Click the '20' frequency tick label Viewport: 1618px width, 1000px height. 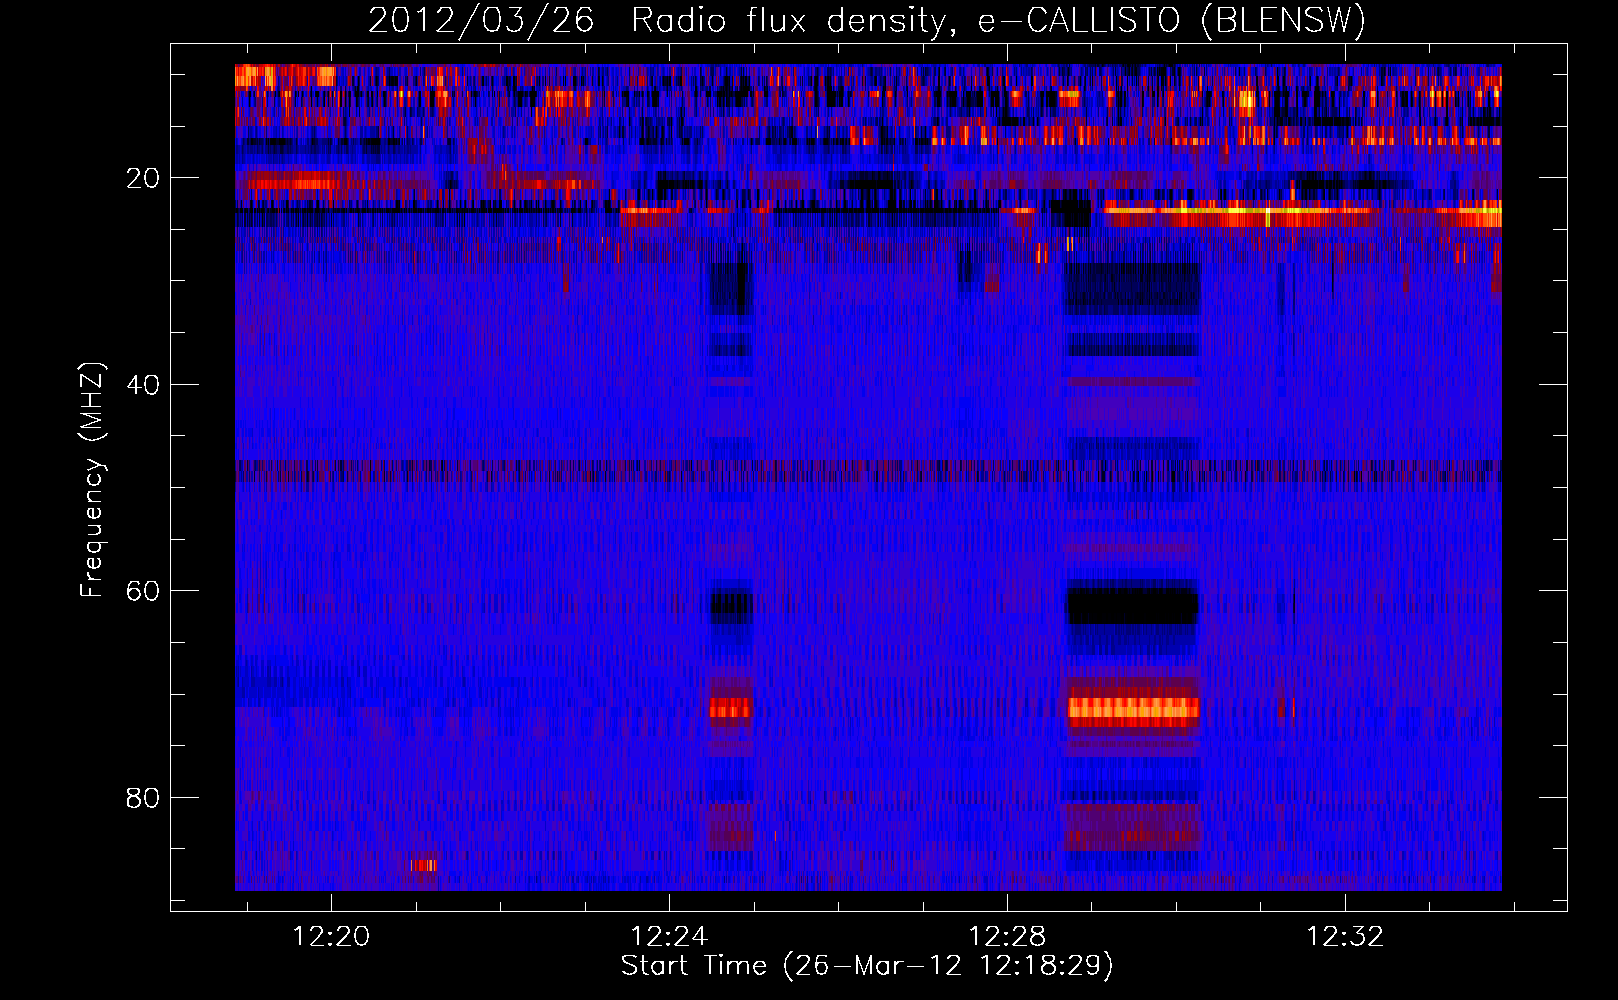click(x=143, y=178)
